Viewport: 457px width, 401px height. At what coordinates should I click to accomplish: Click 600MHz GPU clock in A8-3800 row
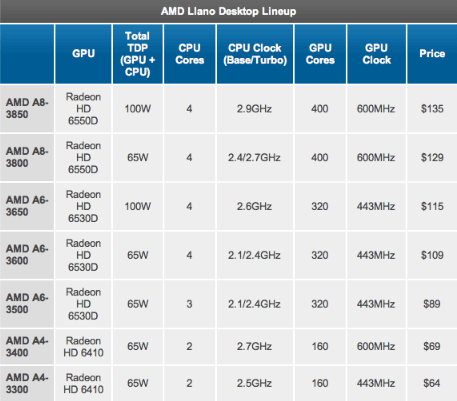[x=376, y=157]
